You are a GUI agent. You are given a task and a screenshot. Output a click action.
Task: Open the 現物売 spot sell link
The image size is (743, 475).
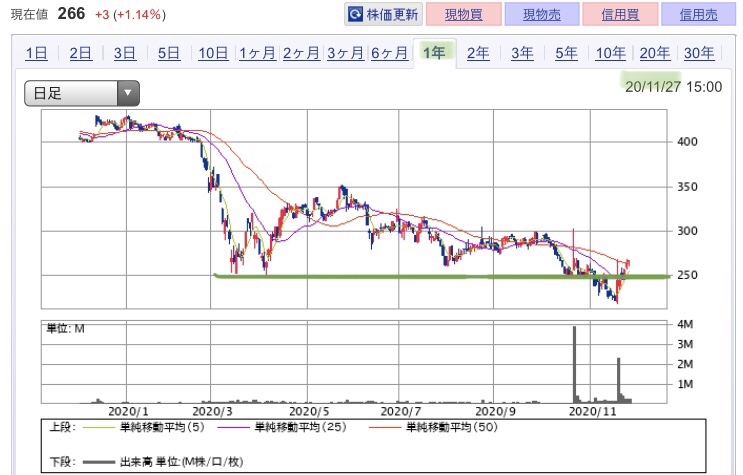tap(542, 15)
